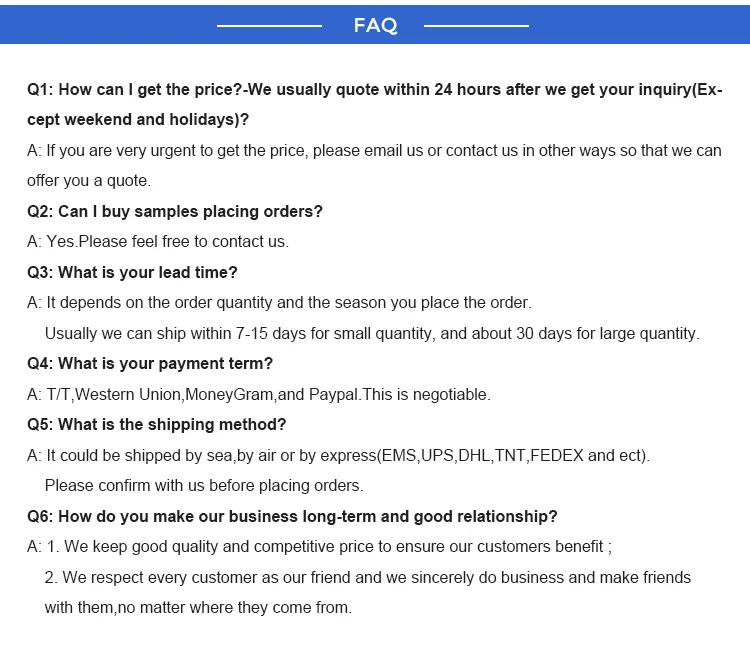Click the answer about good quality and competitive price
Viewport: 750px width, 647px height.
[319, 546]
